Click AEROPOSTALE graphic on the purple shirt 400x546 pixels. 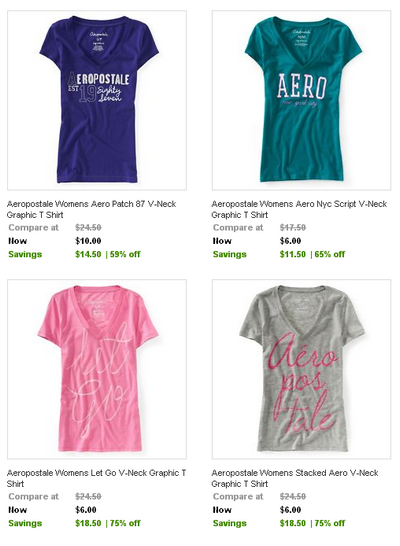click(x=99, y=79)
